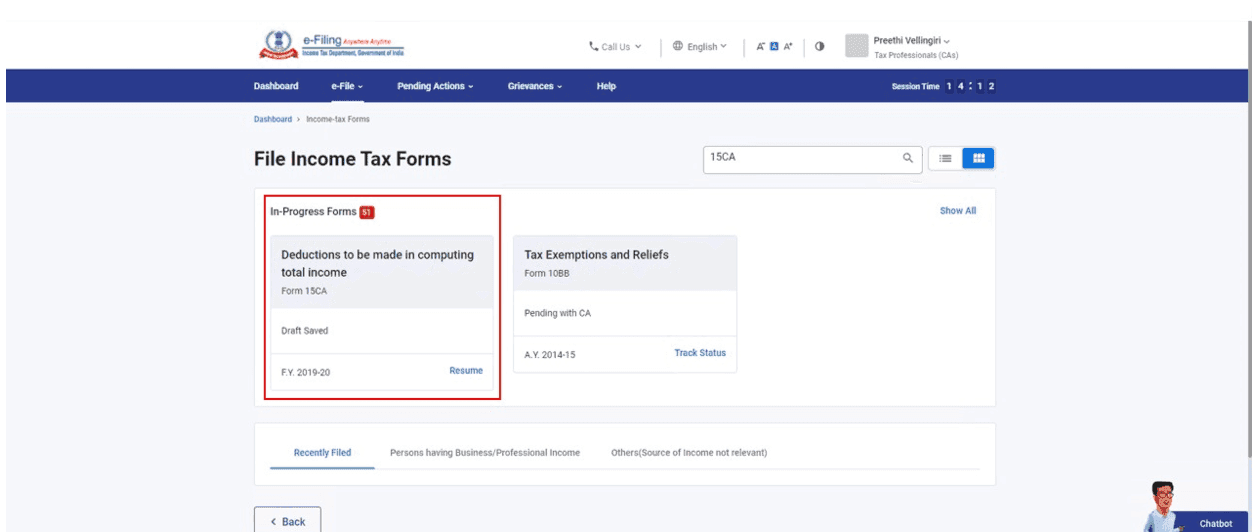
Task: Click the e-Filing portal logo
Action: click(x=330, y=47)
